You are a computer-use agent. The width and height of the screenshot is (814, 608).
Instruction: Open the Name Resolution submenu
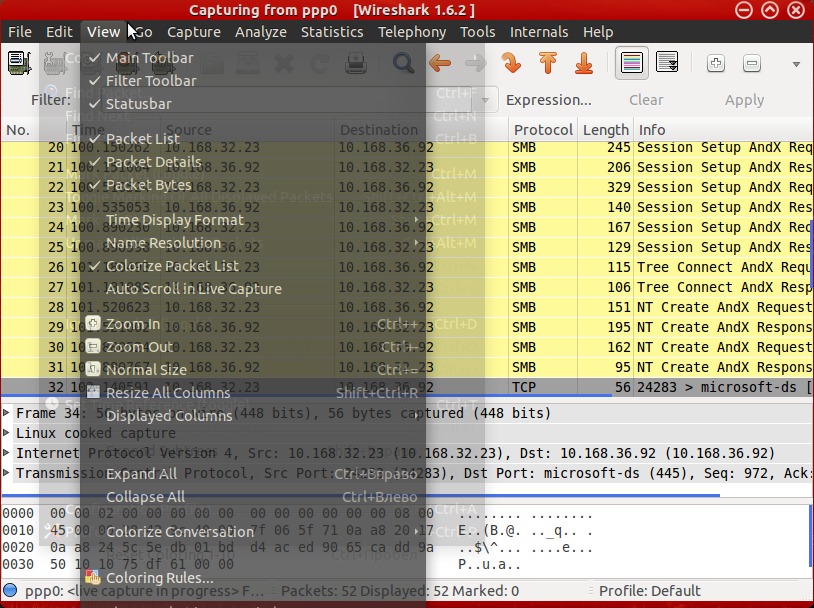tap(253, 242)
